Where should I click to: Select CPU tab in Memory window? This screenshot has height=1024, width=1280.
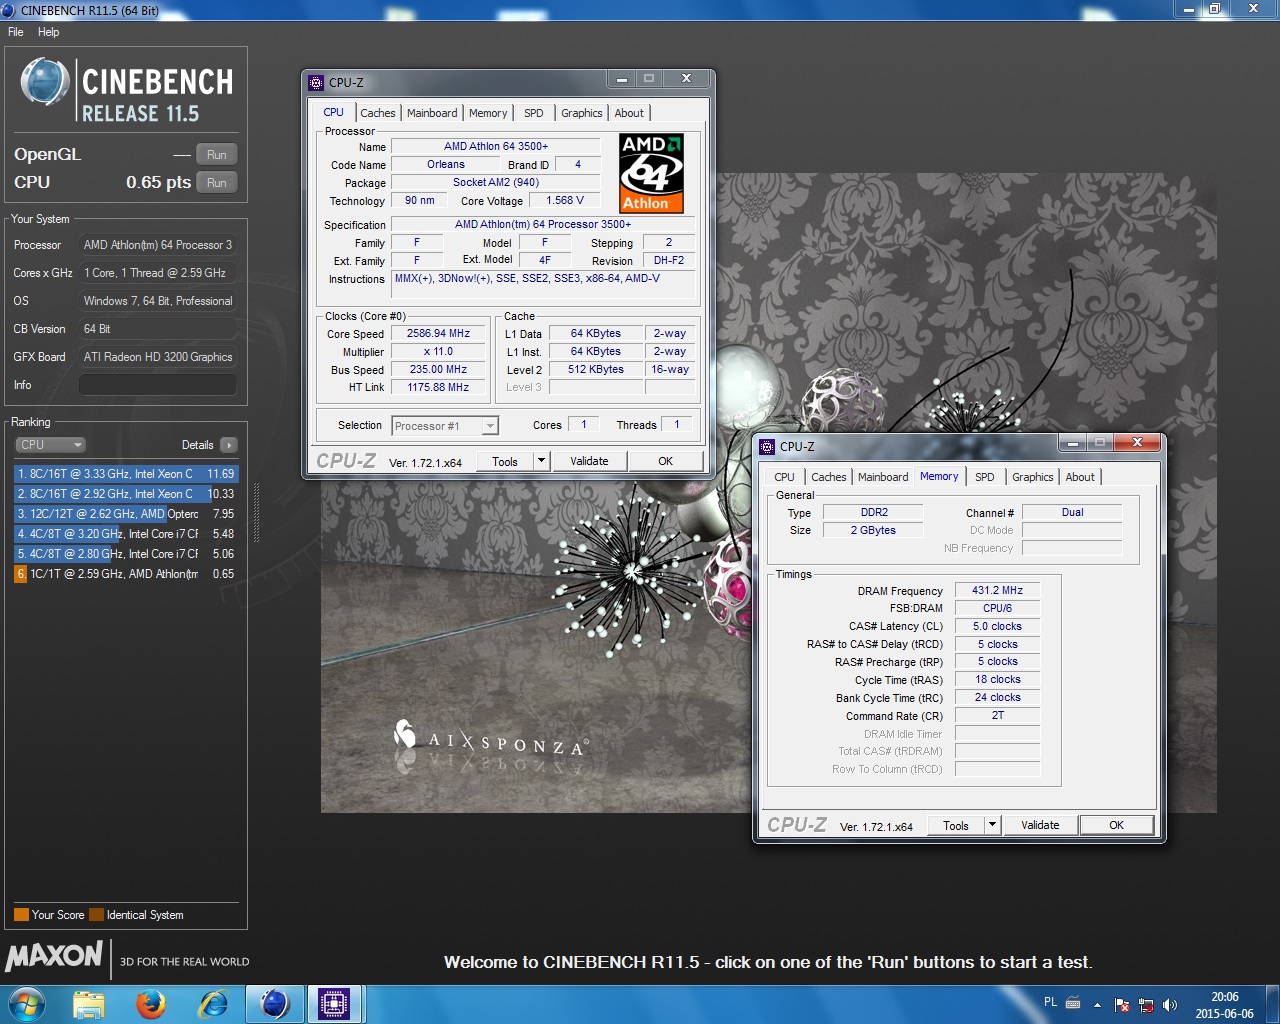[x=784, y=477]
